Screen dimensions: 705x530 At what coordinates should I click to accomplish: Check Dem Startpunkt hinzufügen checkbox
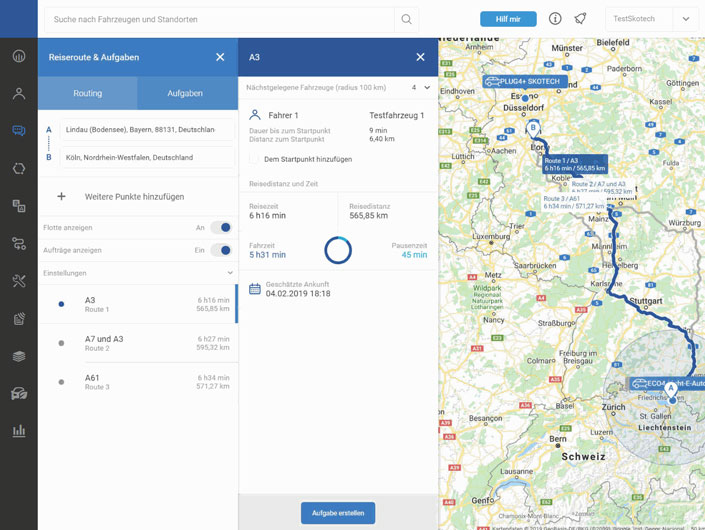tap(254, 159)
